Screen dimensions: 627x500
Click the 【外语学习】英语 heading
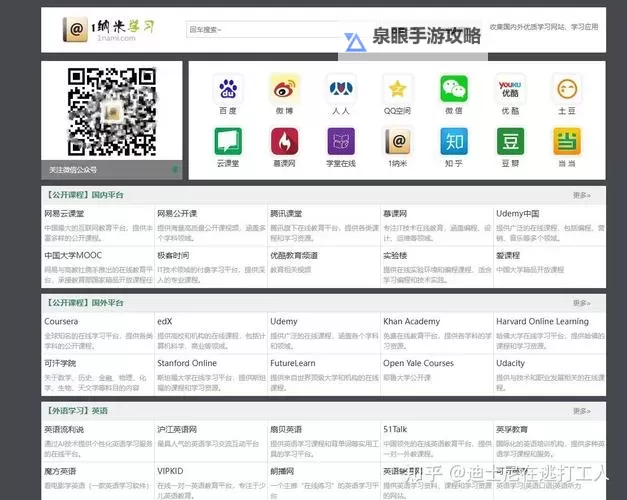pyautogui.click(x=76, y=411)
